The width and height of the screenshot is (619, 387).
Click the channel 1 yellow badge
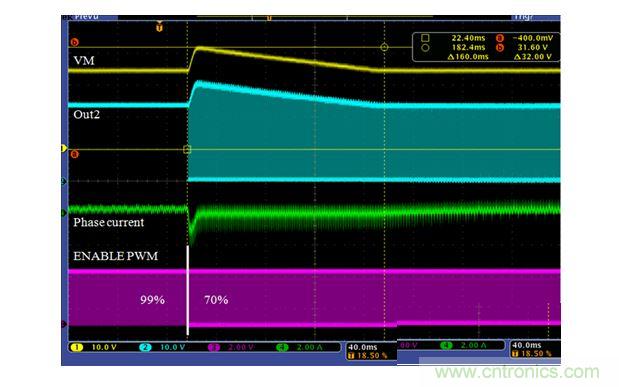coord(77,347)
